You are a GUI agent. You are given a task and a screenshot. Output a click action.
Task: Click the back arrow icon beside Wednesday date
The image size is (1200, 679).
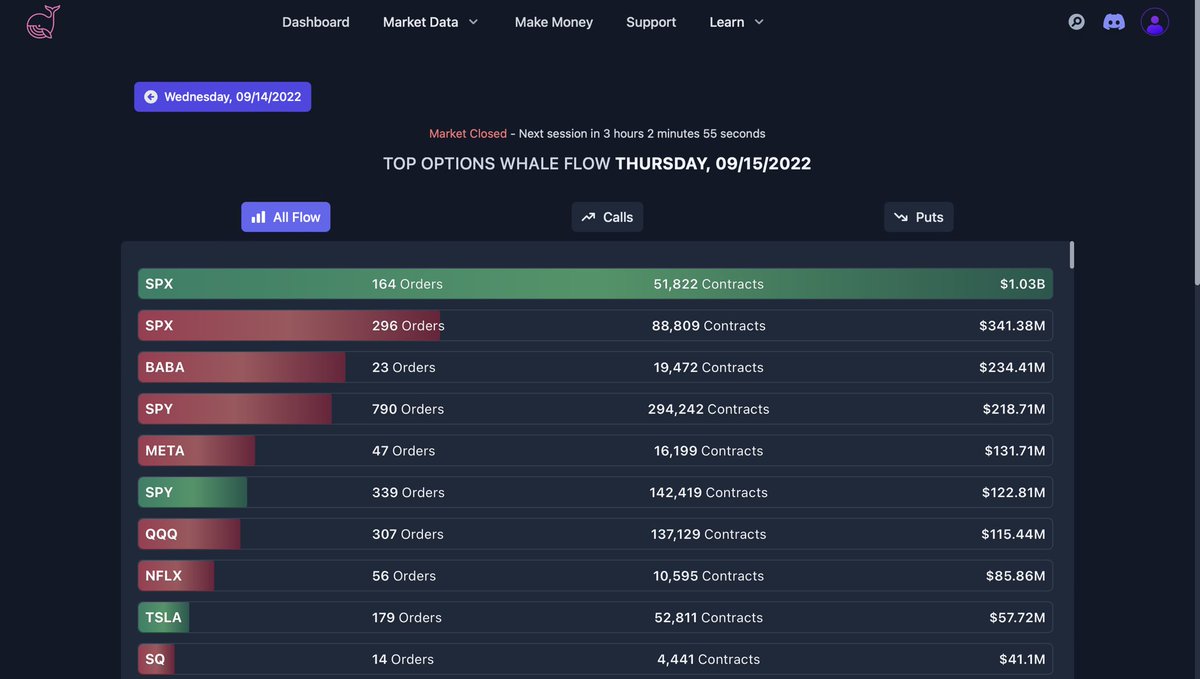[151, 97]
